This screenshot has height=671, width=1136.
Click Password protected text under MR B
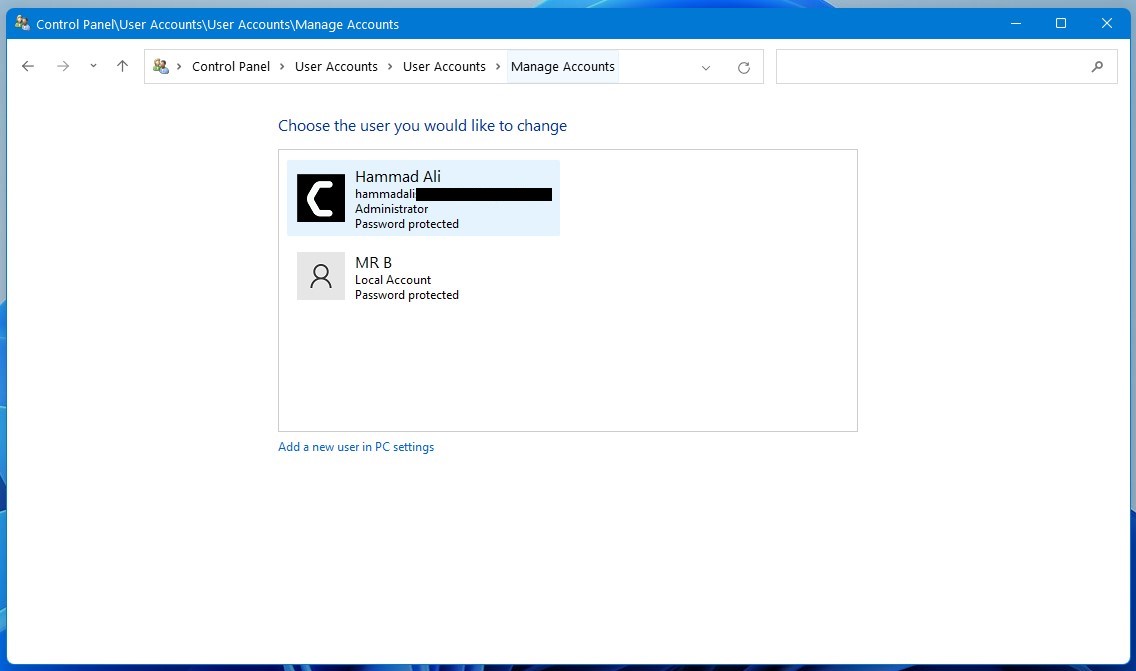coord(406,295)
